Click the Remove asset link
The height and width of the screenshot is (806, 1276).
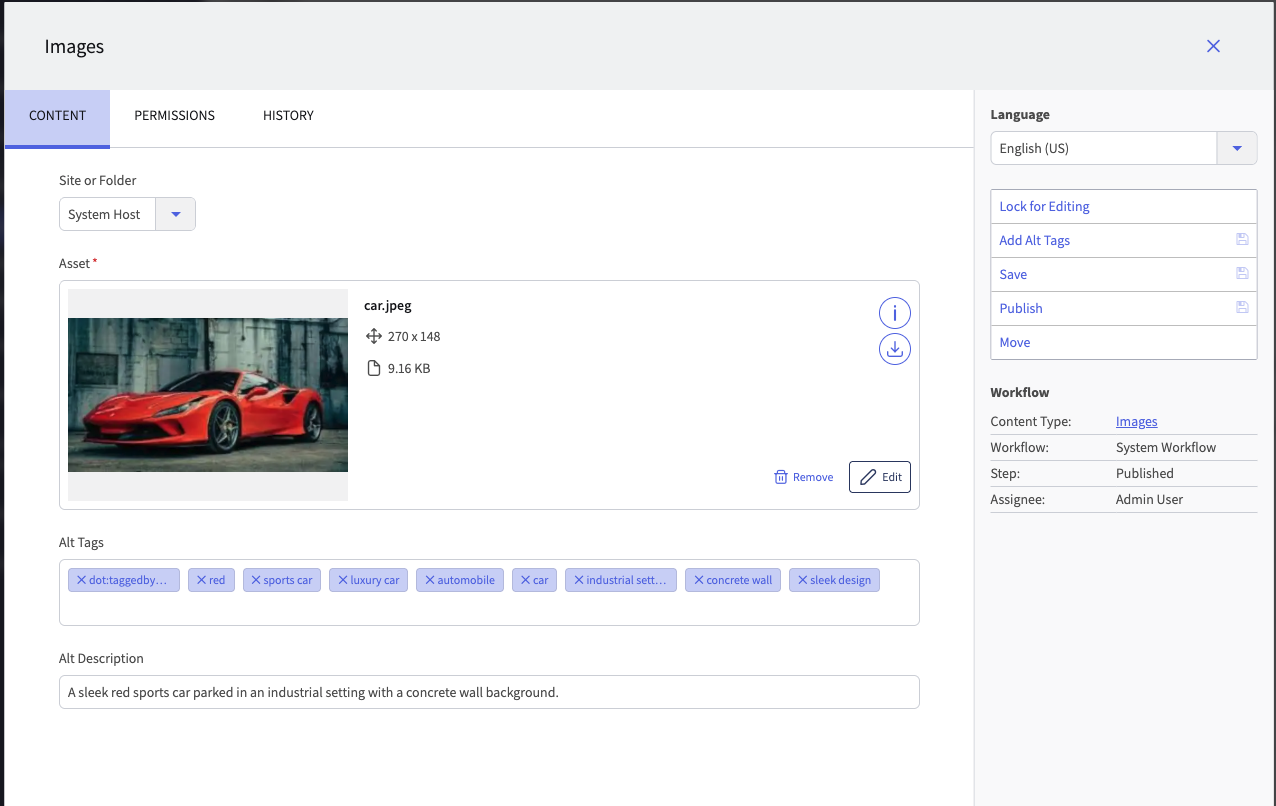point(803,477)
